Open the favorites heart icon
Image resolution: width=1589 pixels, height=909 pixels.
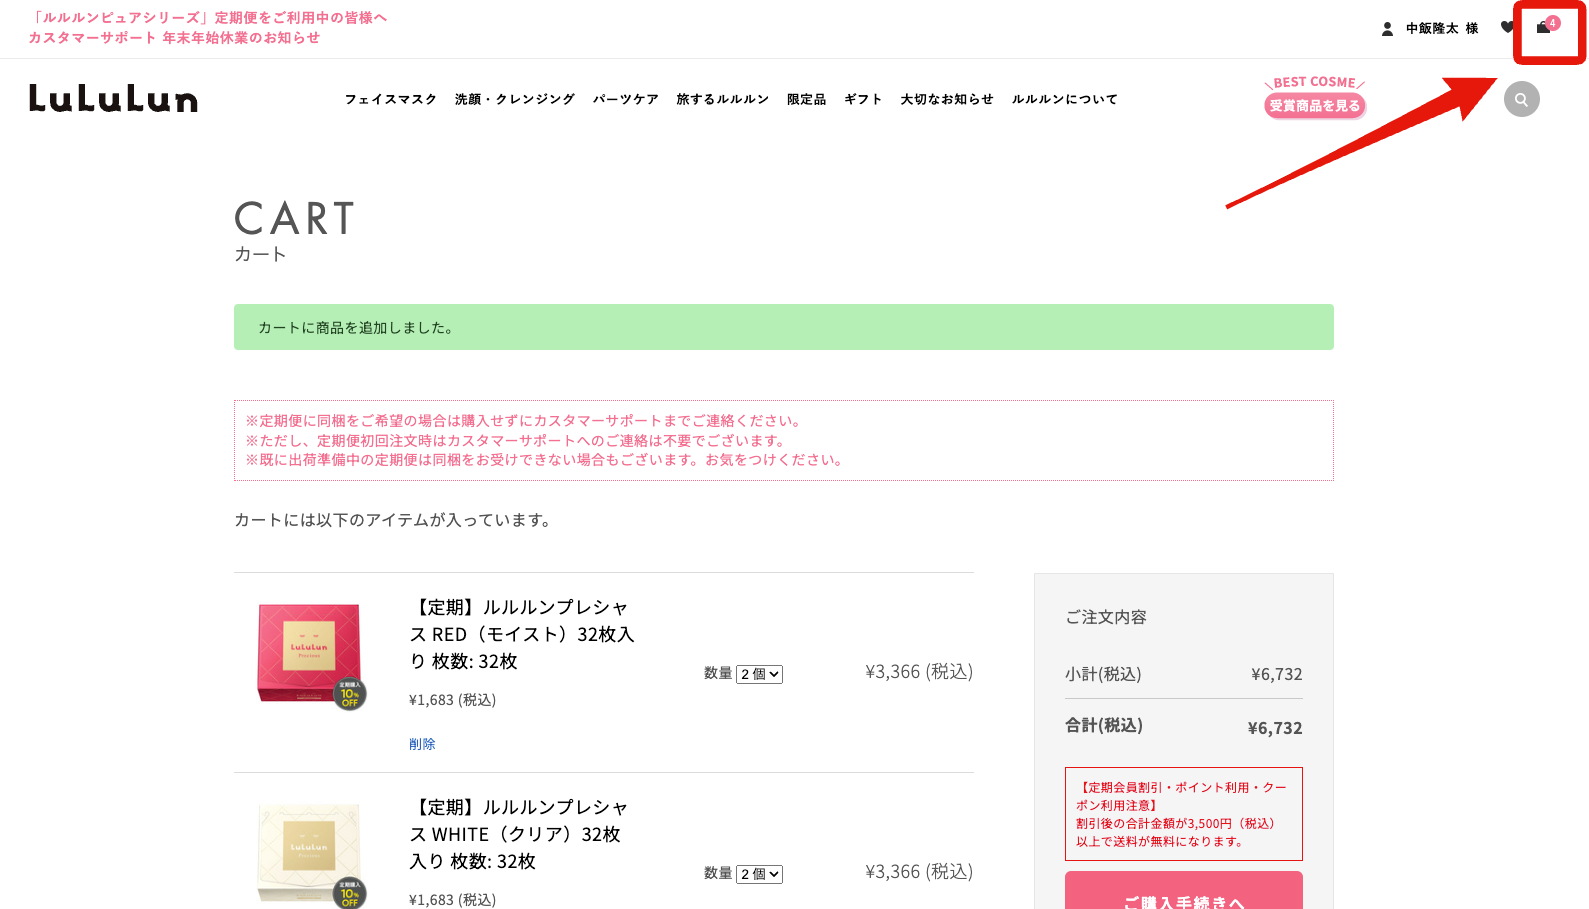pos(1507,28)
